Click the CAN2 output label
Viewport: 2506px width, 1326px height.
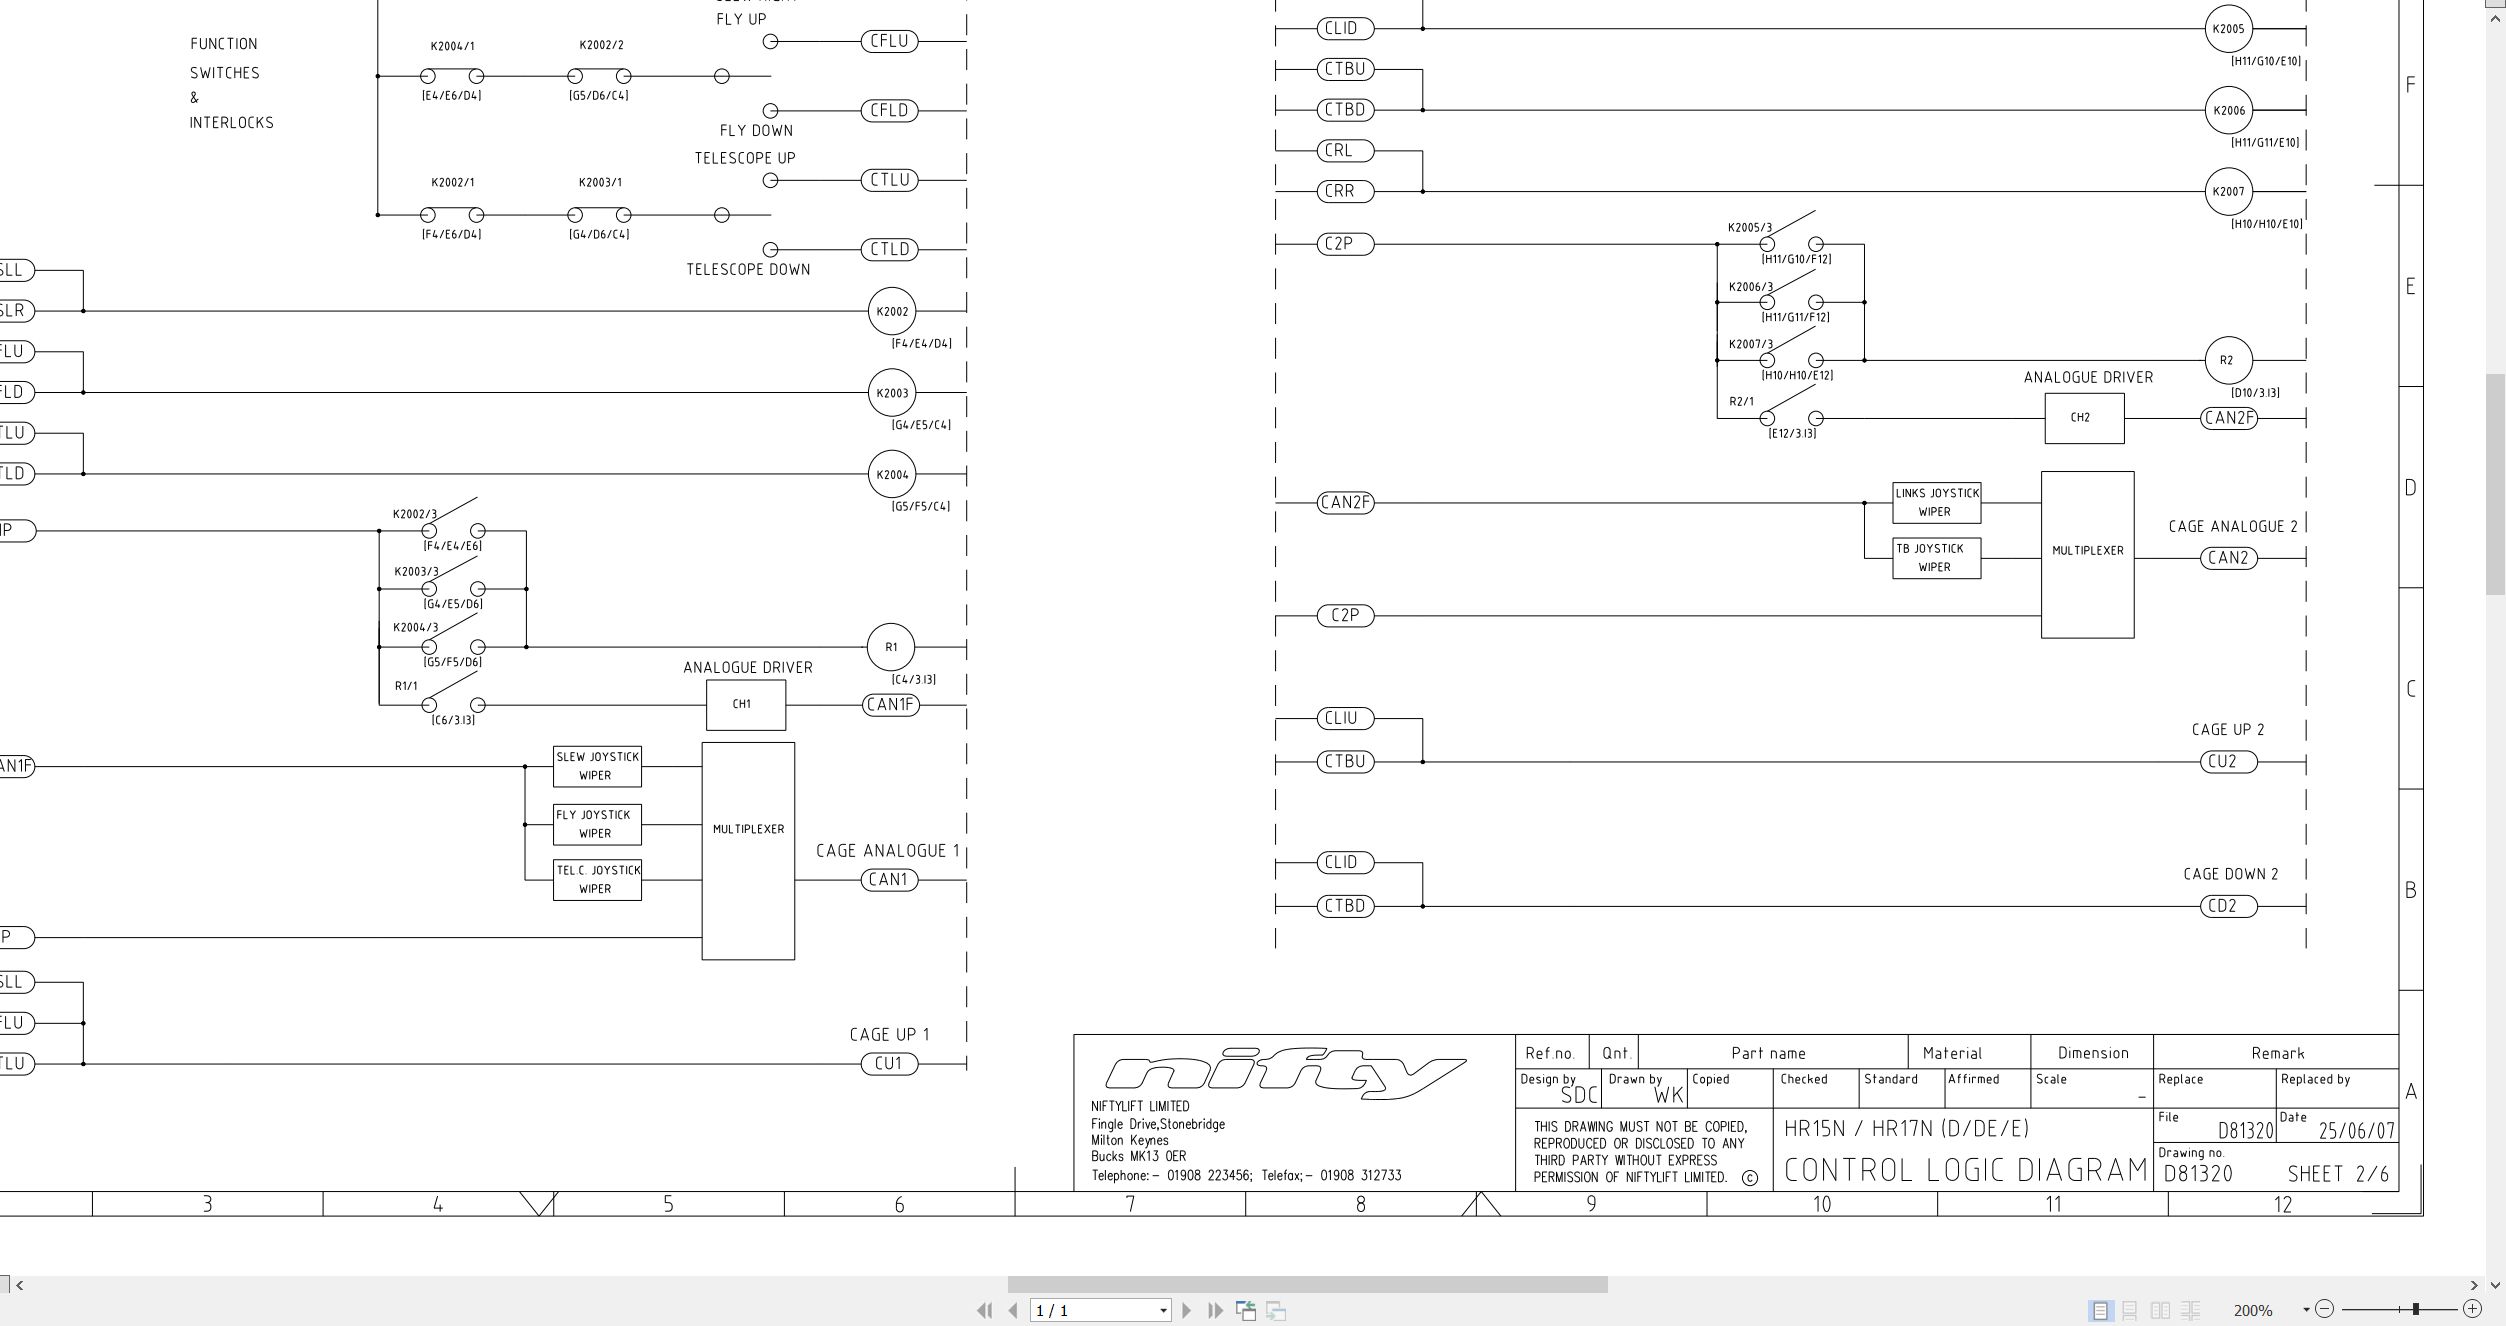coord(2228,558)
